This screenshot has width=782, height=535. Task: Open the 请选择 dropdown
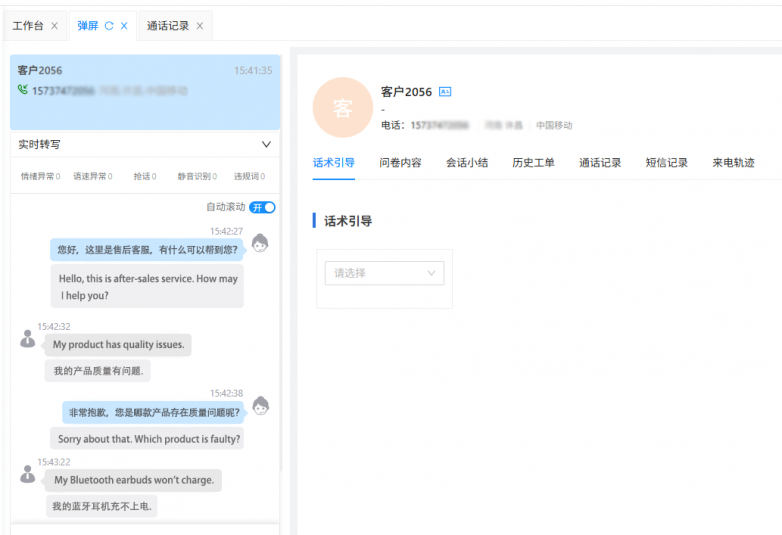coord(385,273)
